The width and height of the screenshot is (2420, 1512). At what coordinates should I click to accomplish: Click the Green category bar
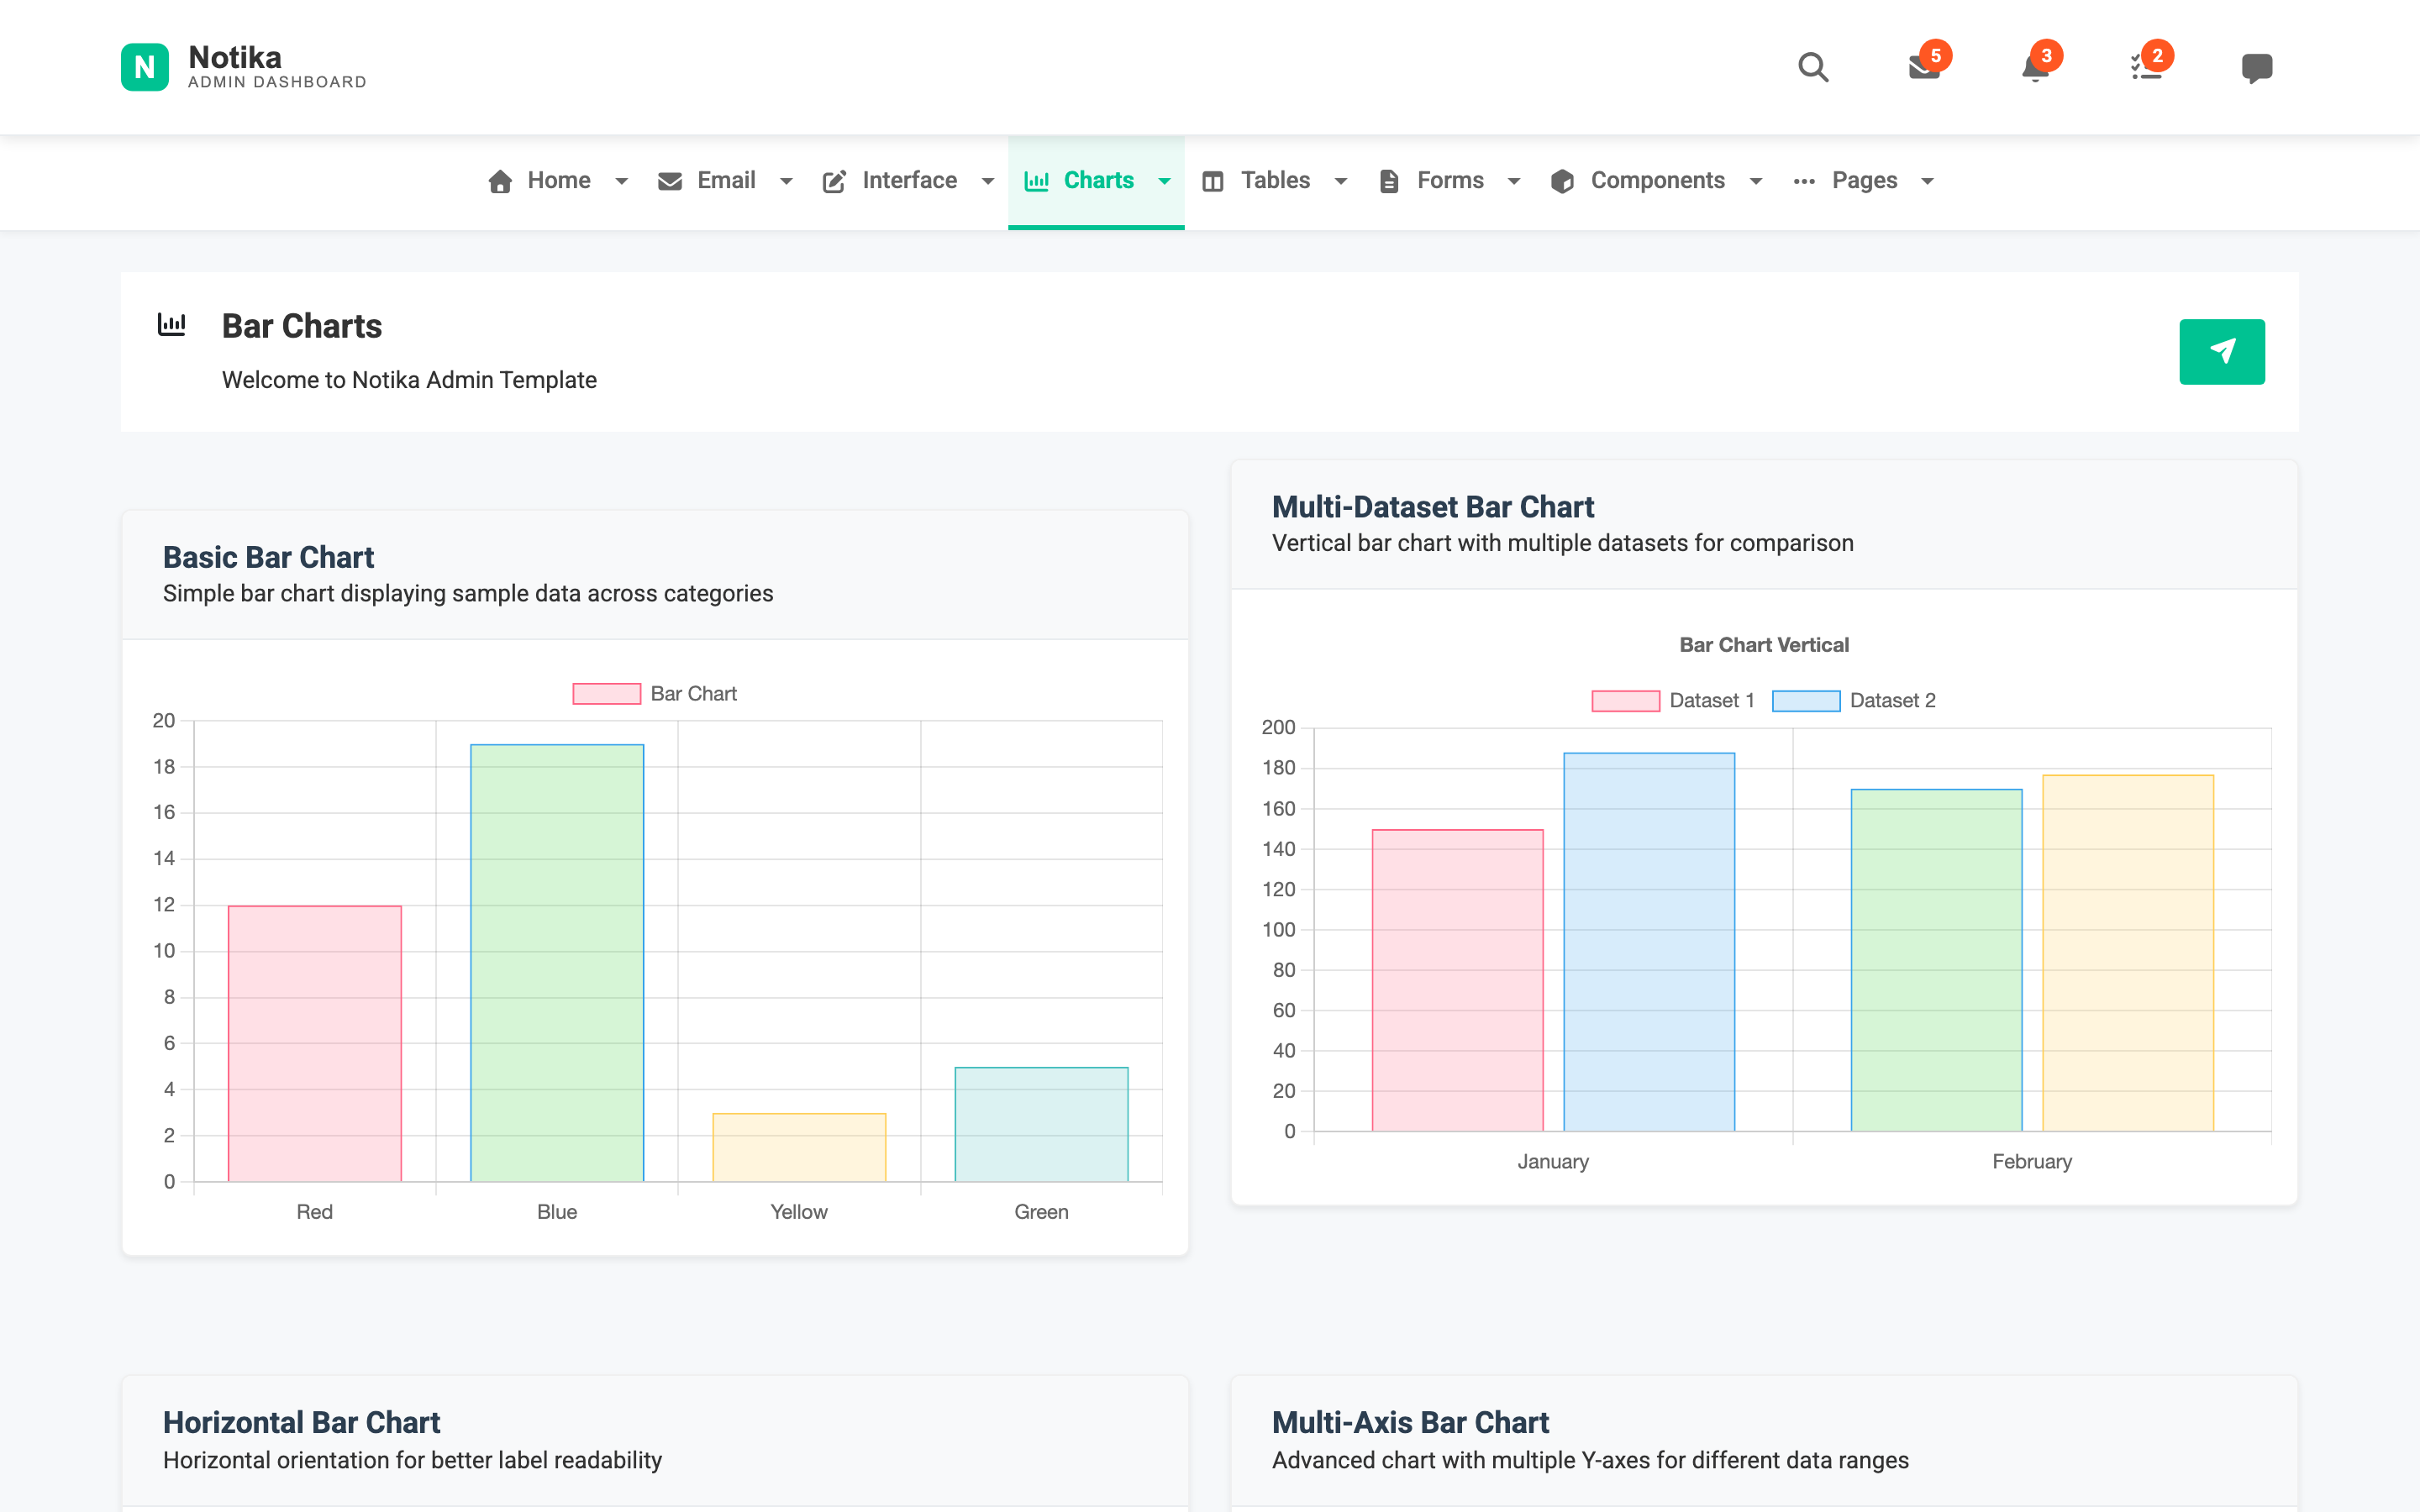click(x=1041, y=1124)
